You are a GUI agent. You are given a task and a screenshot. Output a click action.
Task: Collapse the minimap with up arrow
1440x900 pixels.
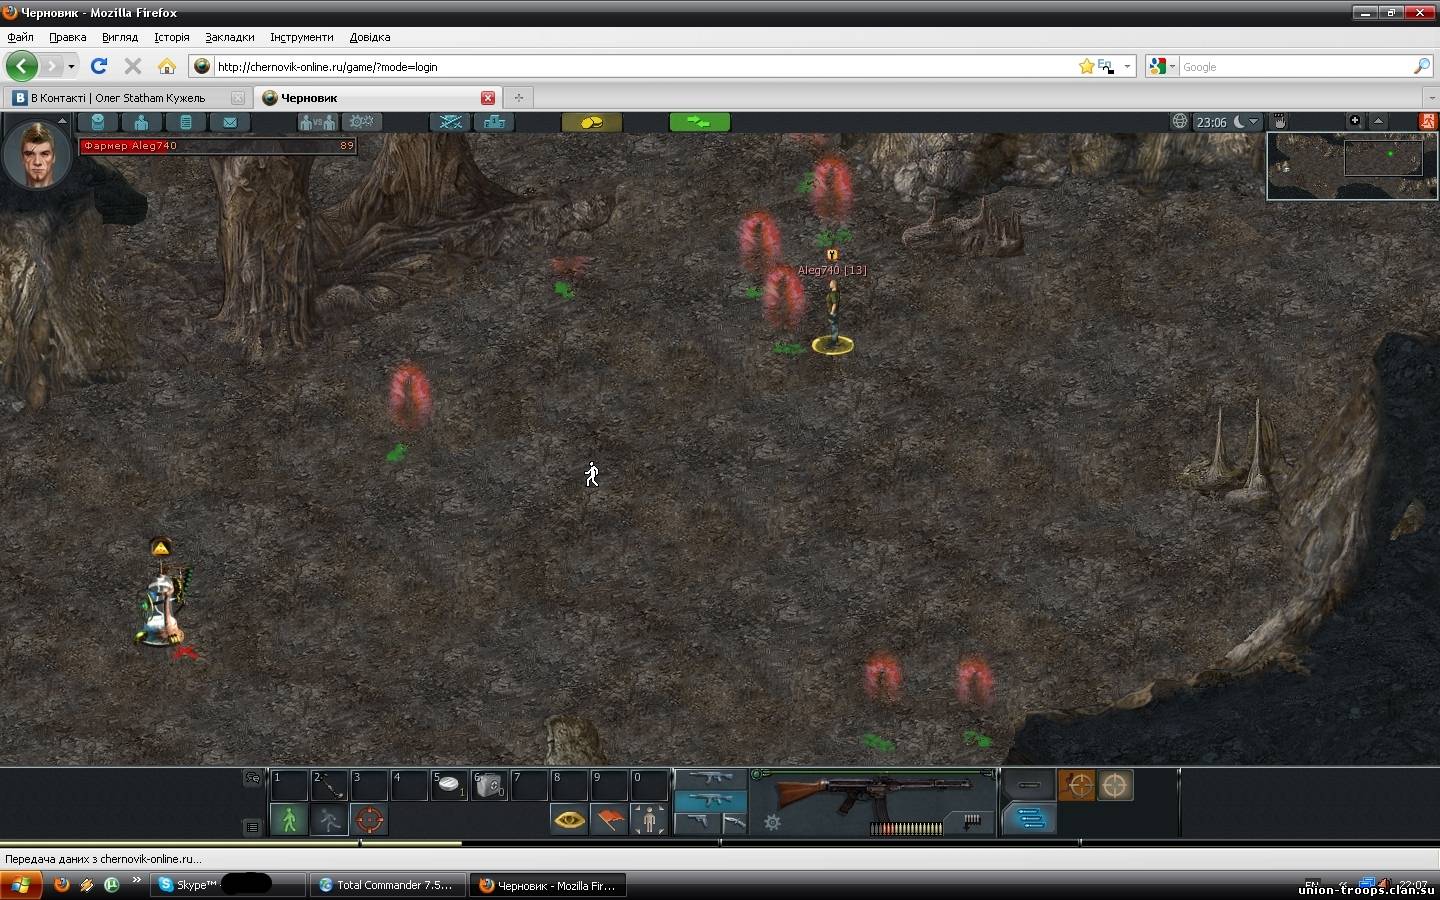tap(1379, 121)
